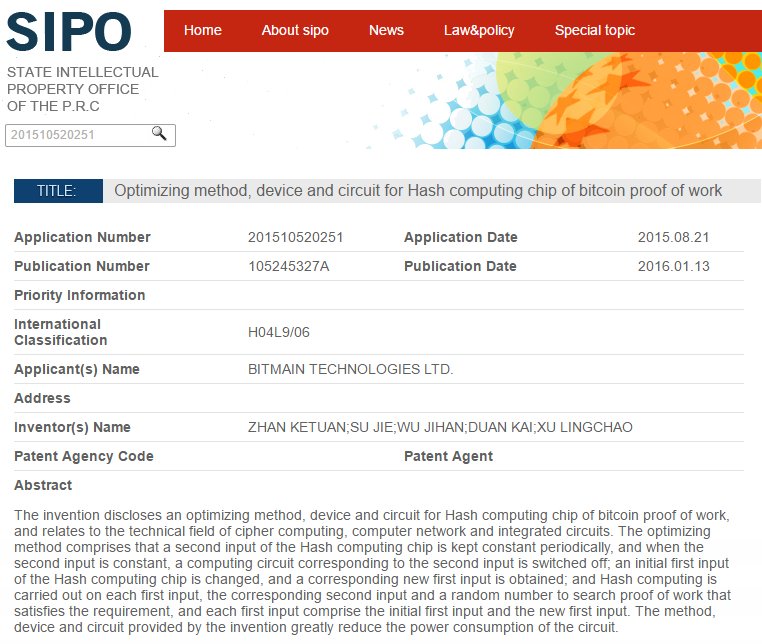Click the International Classification label
The image size is (762, 644).
pos(61,332)
